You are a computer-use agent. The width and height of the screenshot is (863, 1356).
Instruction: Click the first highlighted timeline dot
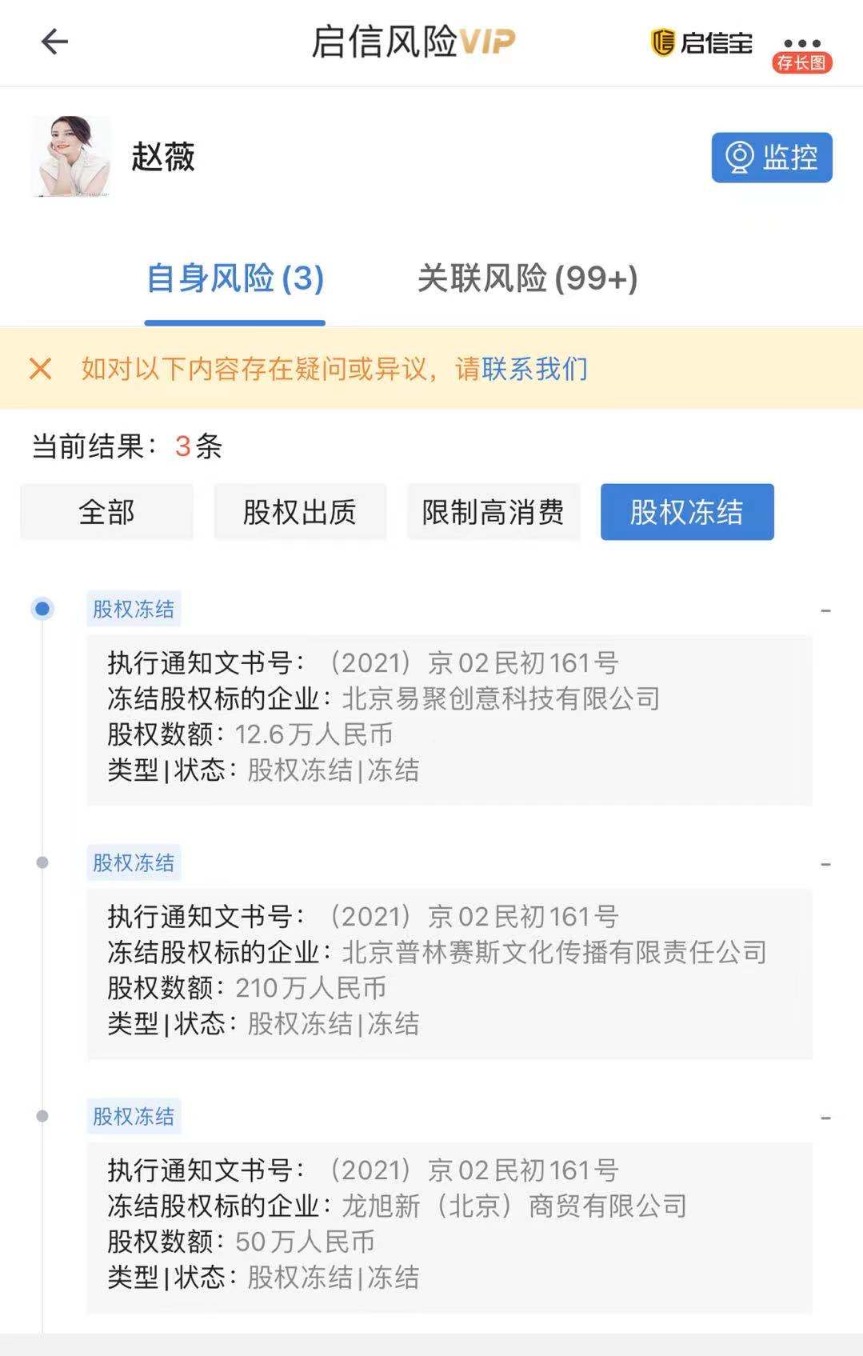pos(42,608)
